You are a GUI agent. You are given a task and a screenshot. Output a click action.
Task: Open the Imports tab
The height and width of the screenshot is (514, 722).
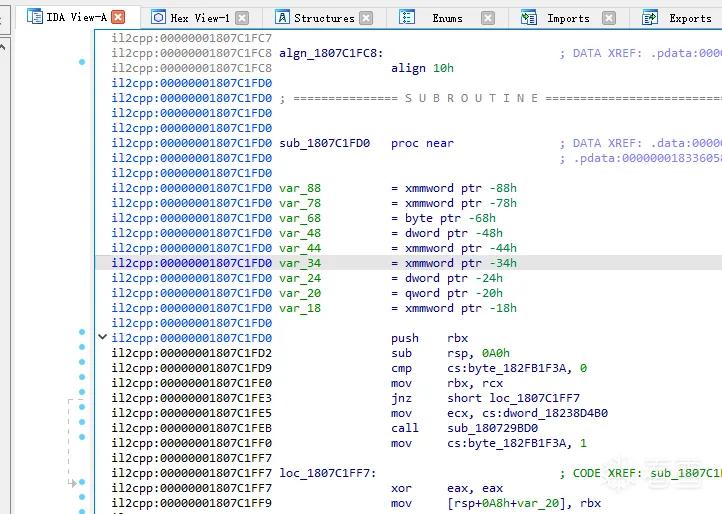(568, 18)
